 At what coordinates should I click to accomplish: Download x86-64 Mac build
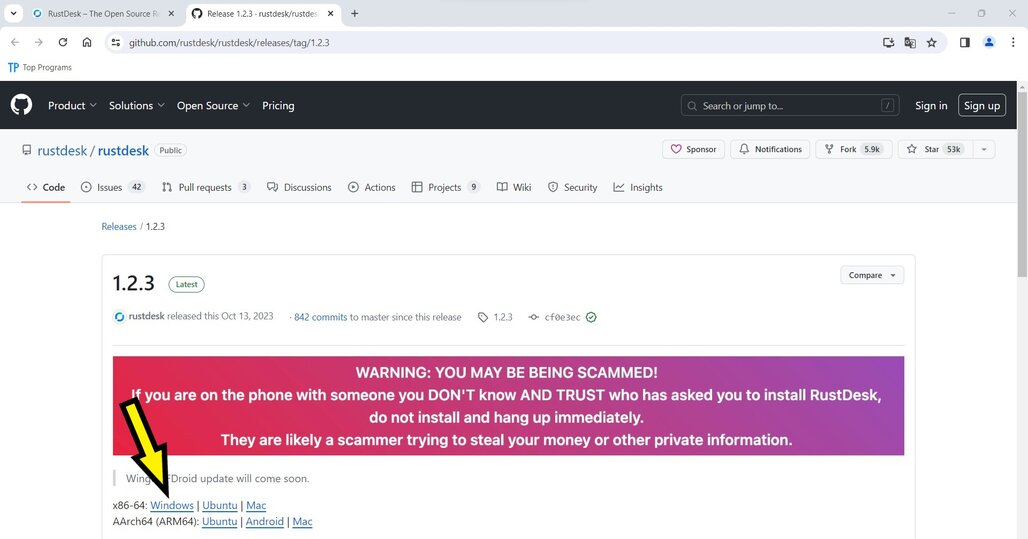256,506
